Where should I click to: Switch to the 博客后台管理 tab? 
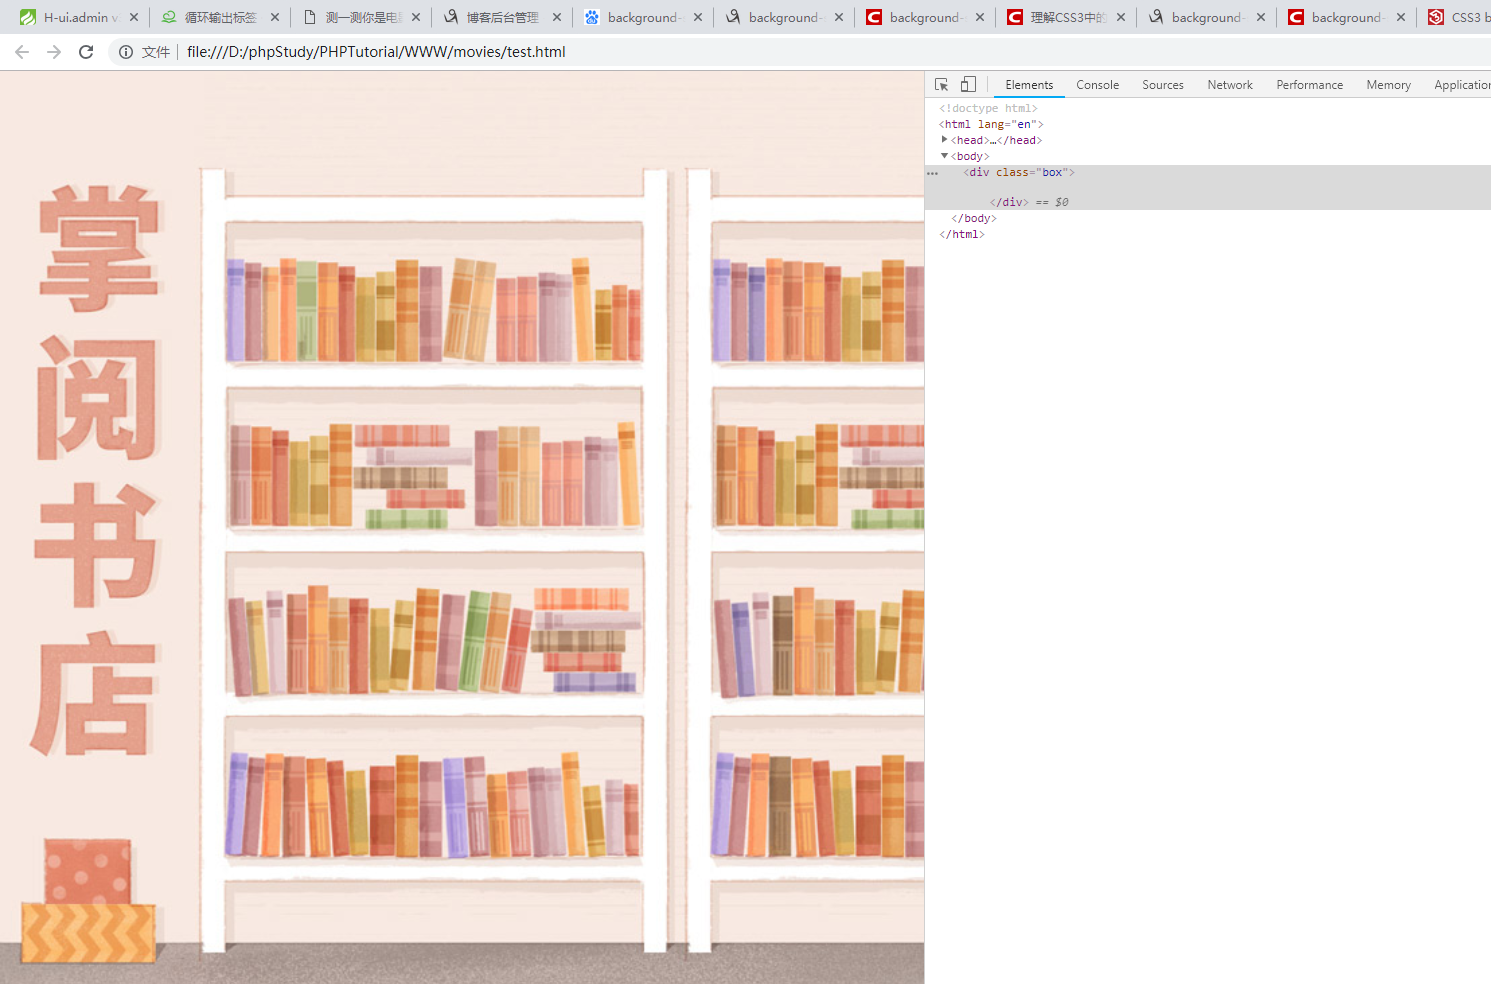pos(502,17)
